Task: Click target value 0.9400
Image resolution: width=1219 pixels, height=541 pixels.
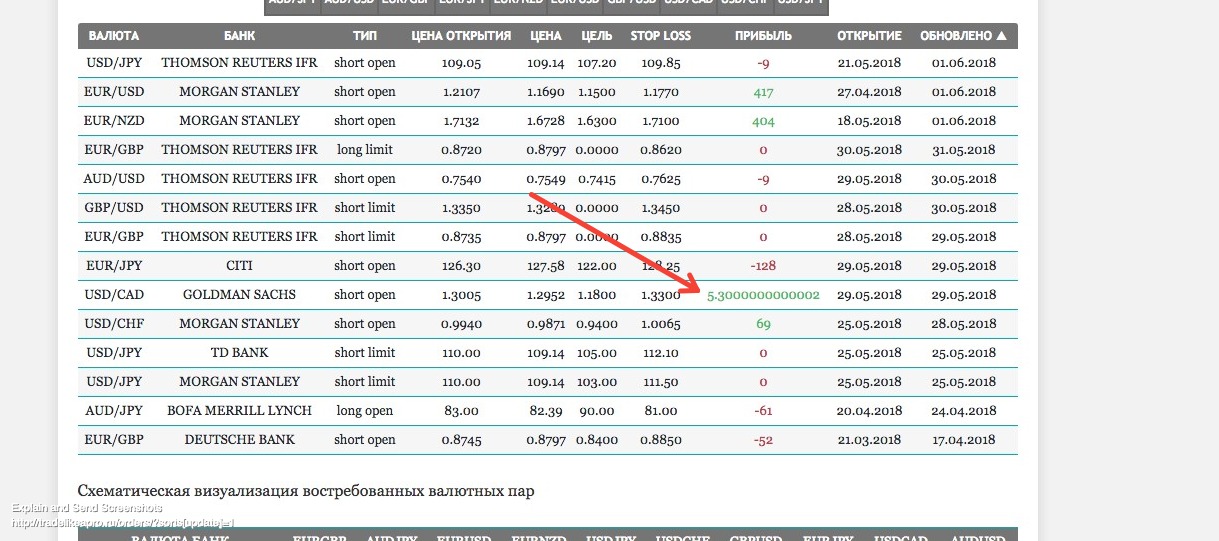Action: click(597, 324)
